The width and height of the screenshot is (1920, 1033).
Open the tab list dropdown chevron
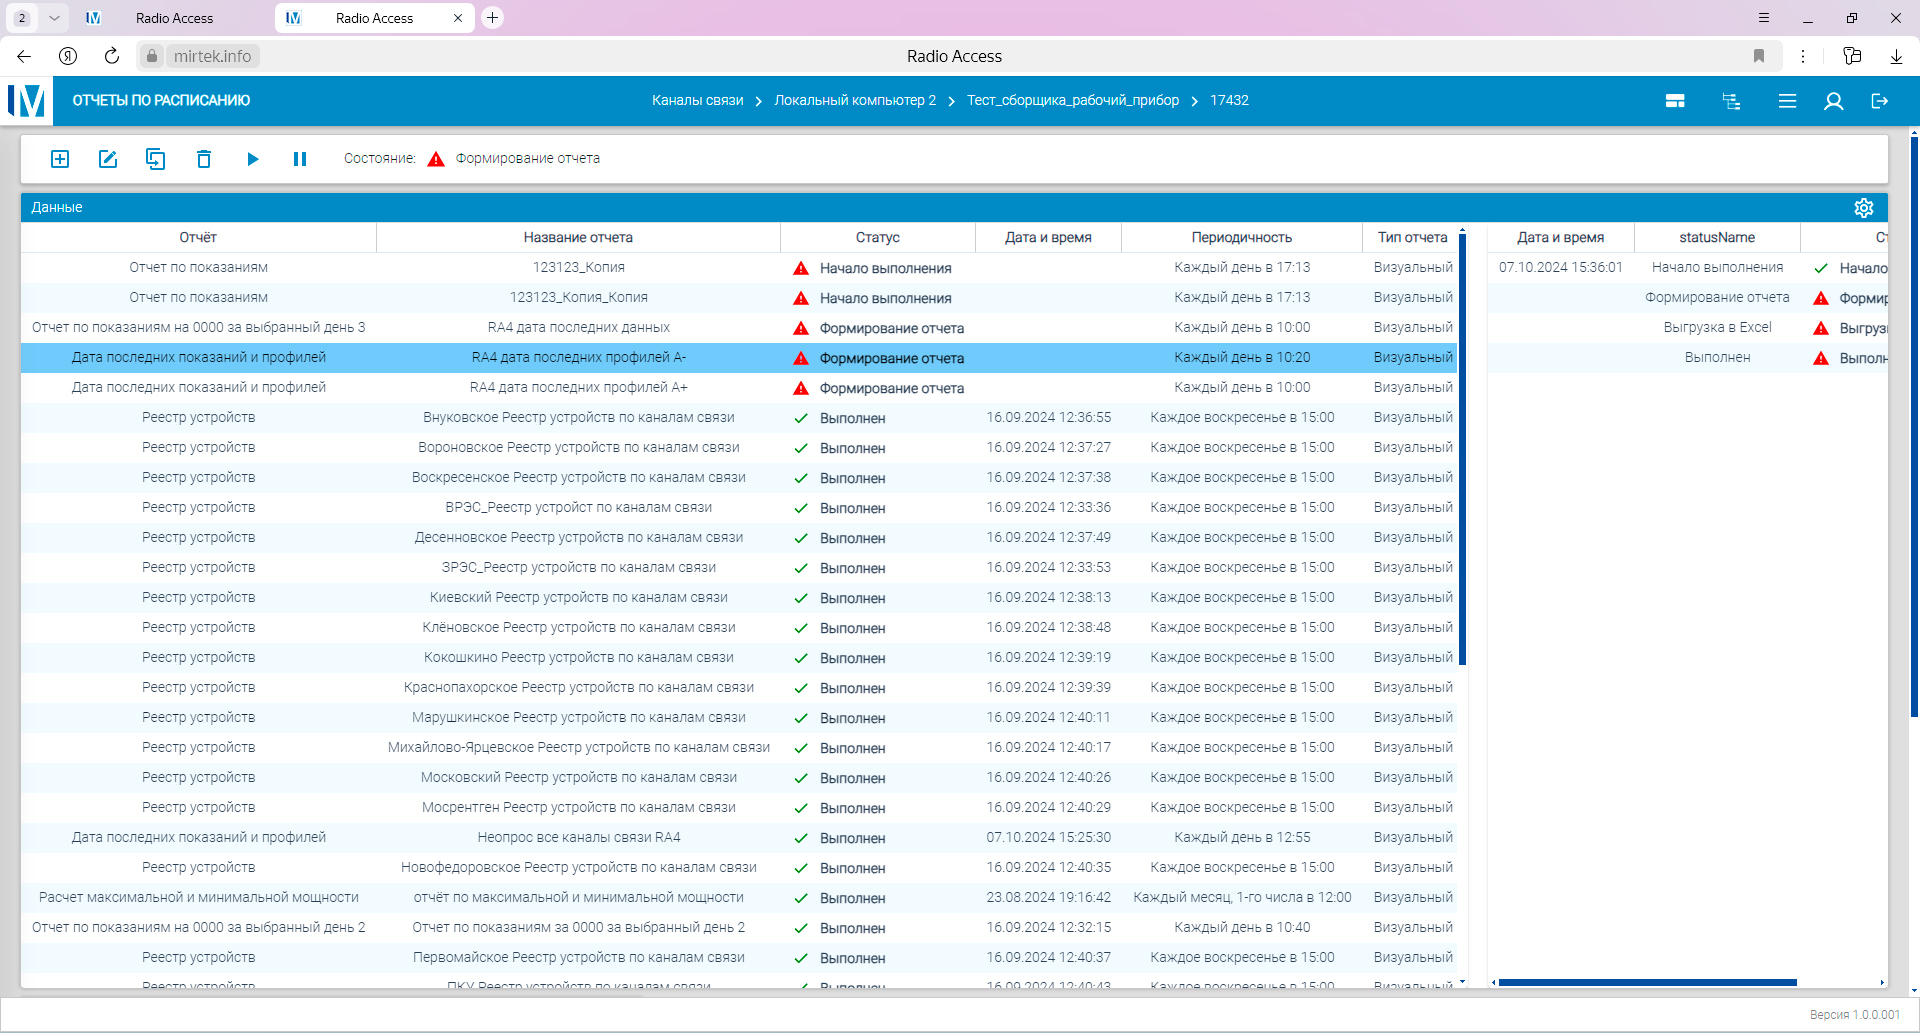tap(54, 18)
